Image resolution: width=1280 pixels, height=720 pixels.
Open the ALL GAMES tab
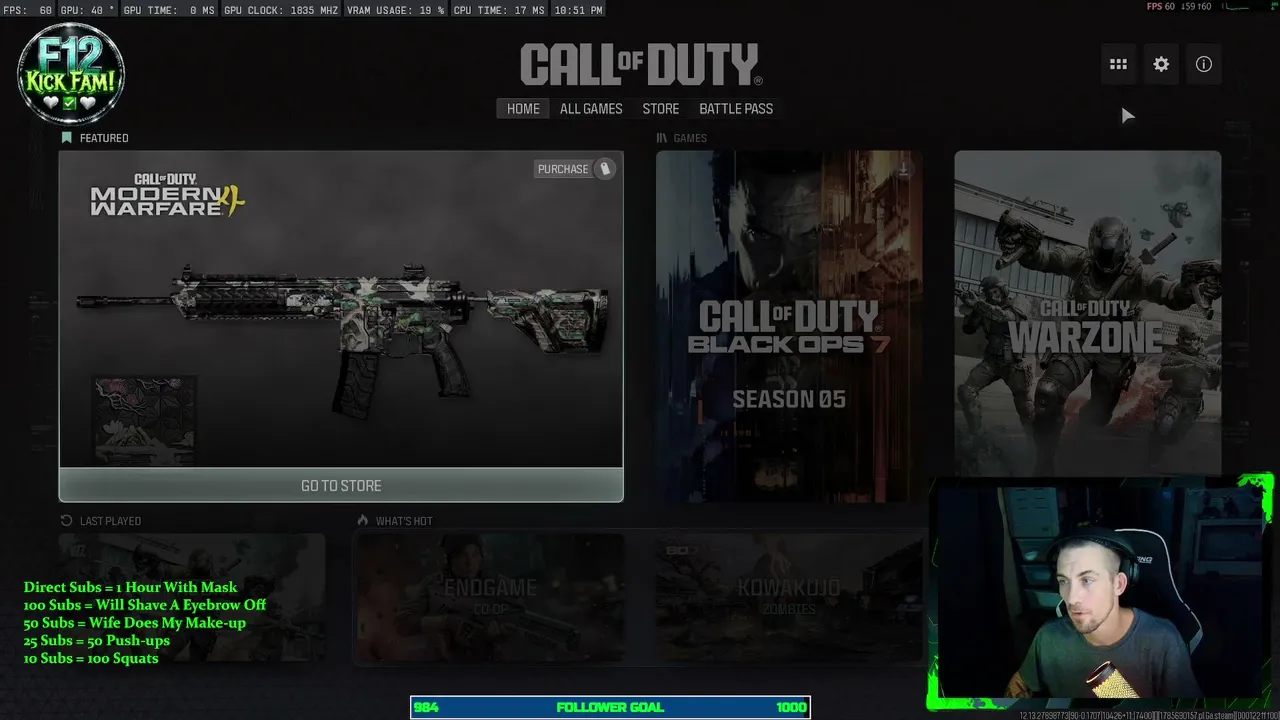(591, 109)
